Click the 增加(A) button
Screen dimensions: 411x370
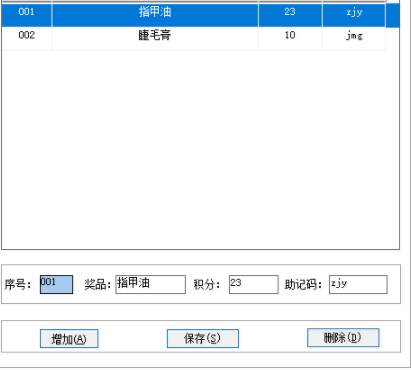click(69, 338)
